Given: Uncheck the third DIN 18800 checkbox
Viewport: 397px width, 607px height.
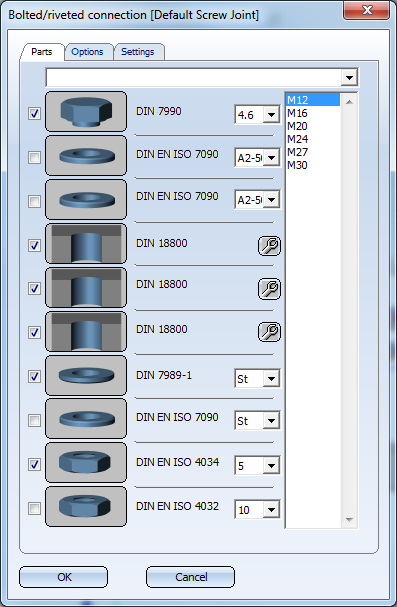Looking at the screenshot, I should pyautogui.click(x=34, y=332).
